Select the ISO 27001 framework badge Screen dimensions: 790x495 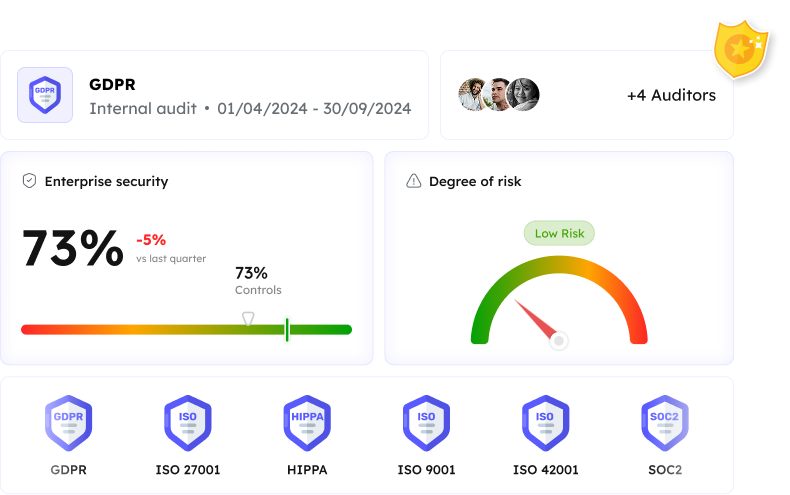pos(188,423)
